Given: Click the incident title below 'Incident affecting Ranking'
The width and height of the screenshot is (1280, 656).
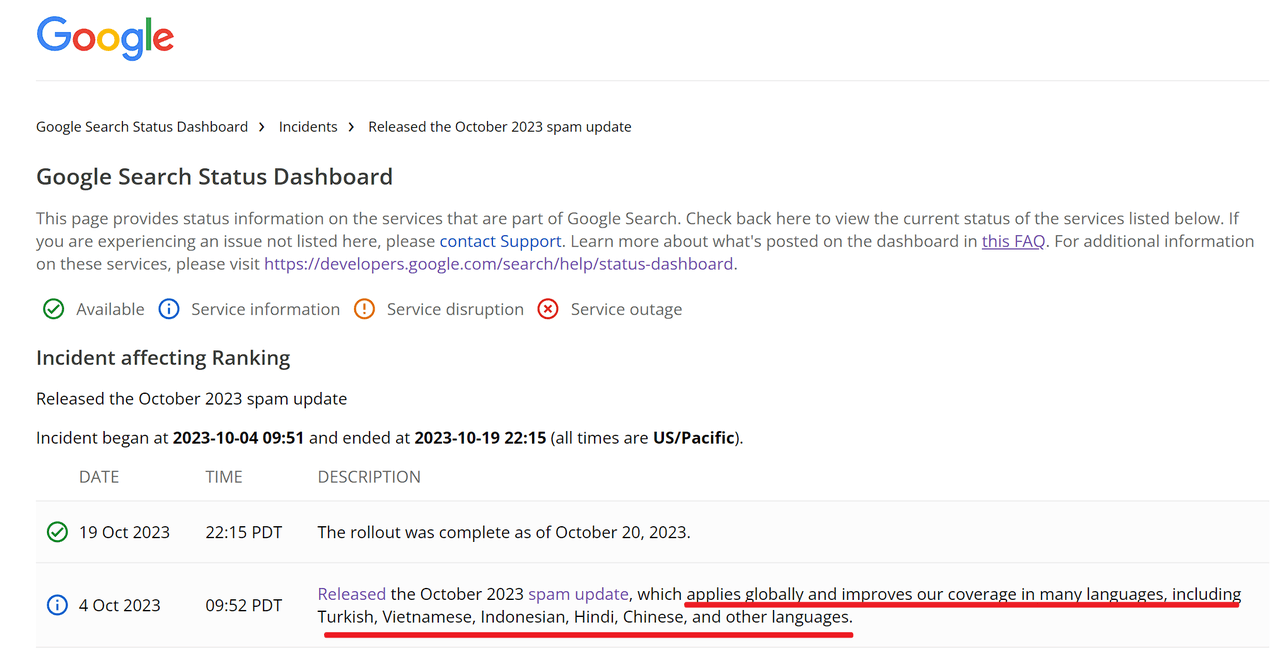Looking at the screenshot, I should click(192, 399).
